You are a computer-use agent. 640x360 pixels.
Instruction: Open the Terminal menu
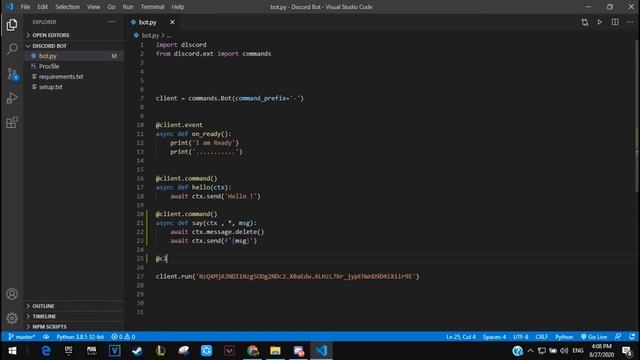coord(152,7)
